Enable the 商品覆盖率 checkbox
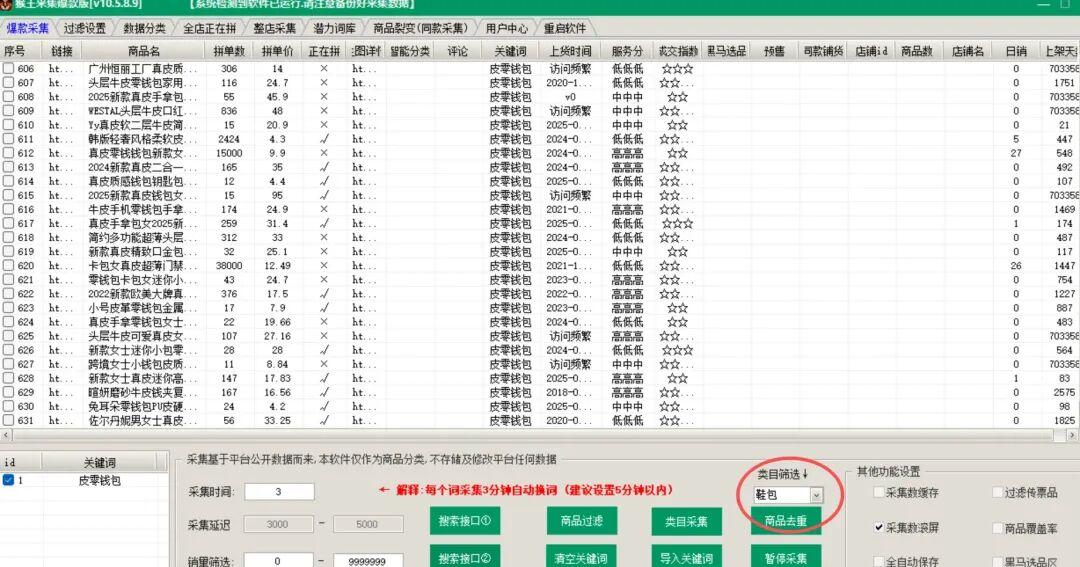The width and height of the screenshot is (1080, 567). click(997, 528)
